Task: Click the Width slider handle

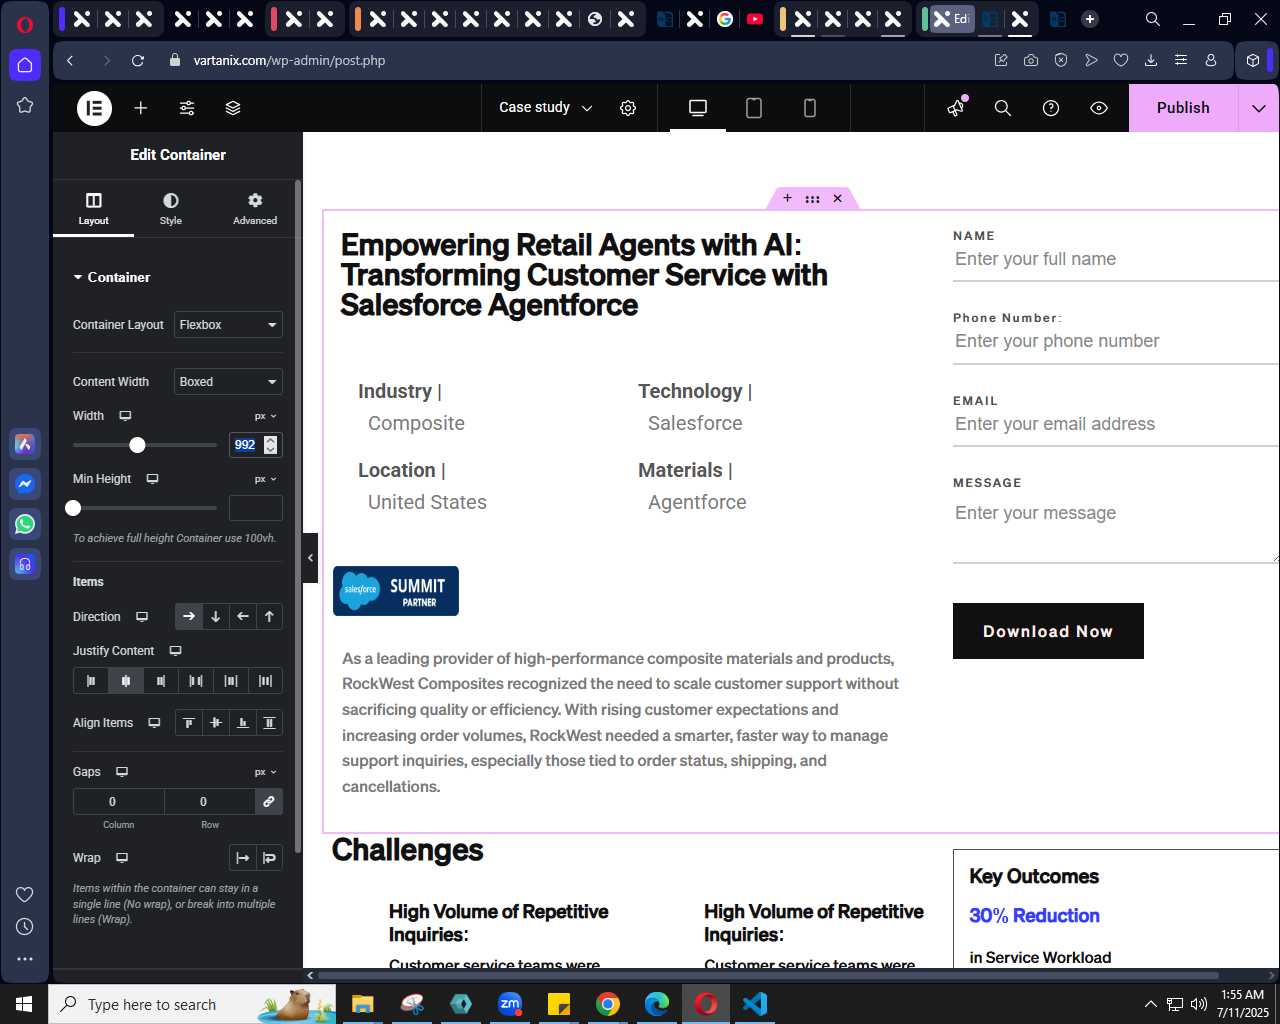Action: pos(138,445)
